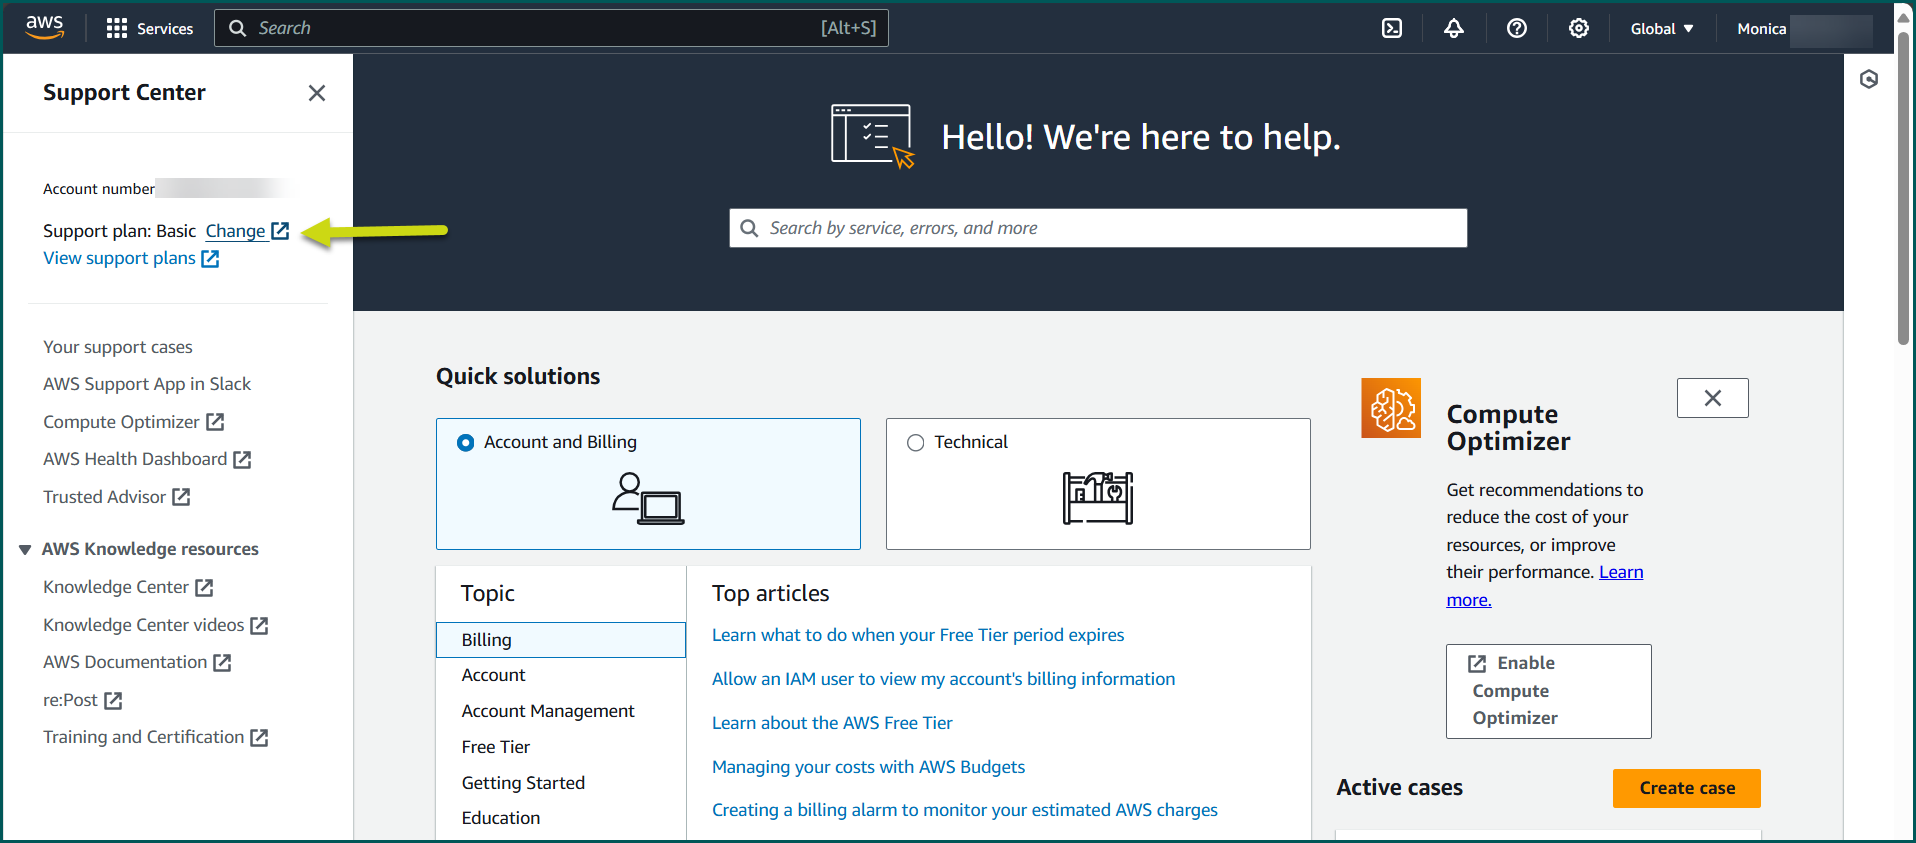Open IAM user billing information article

(x=943, y=679)
